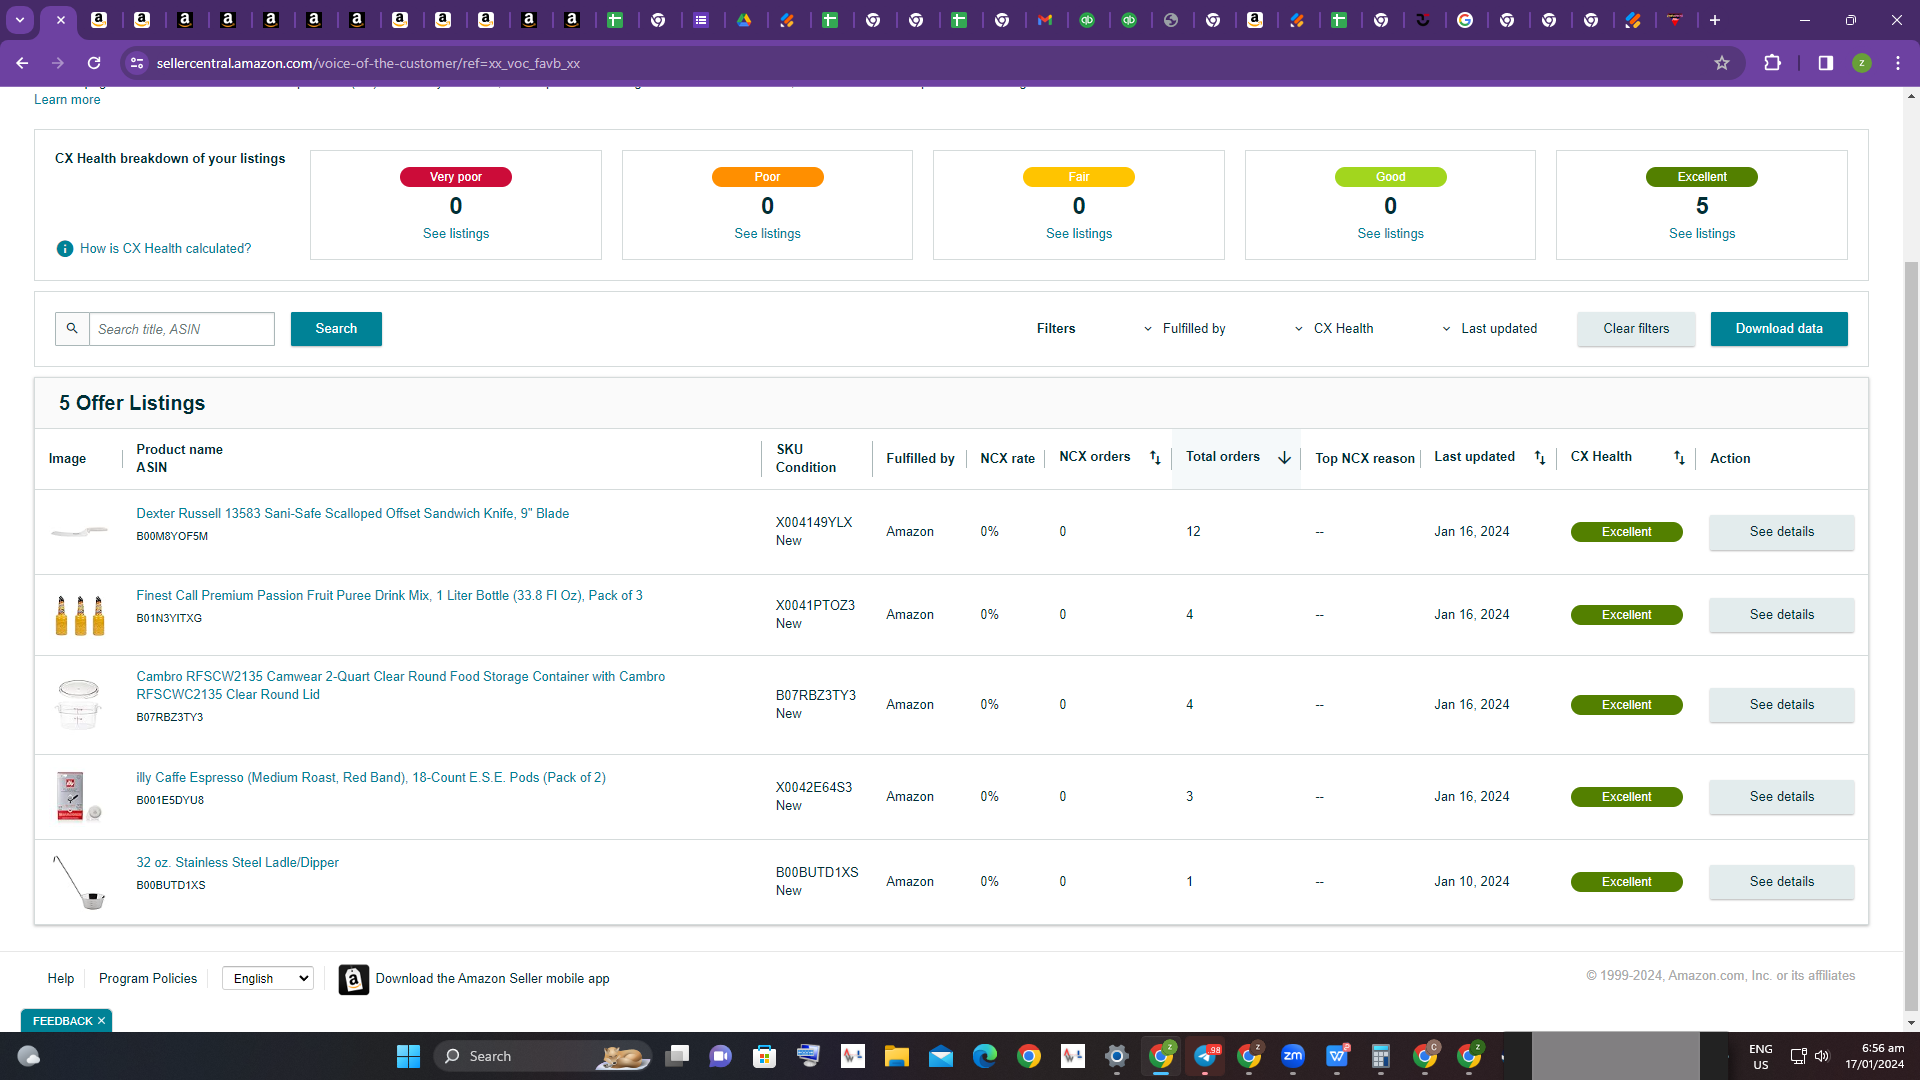The width and height of the screenshot is (1920, 1080).
Task: Close the FEEDBACK widget with the X
Action: (101, 1021)
